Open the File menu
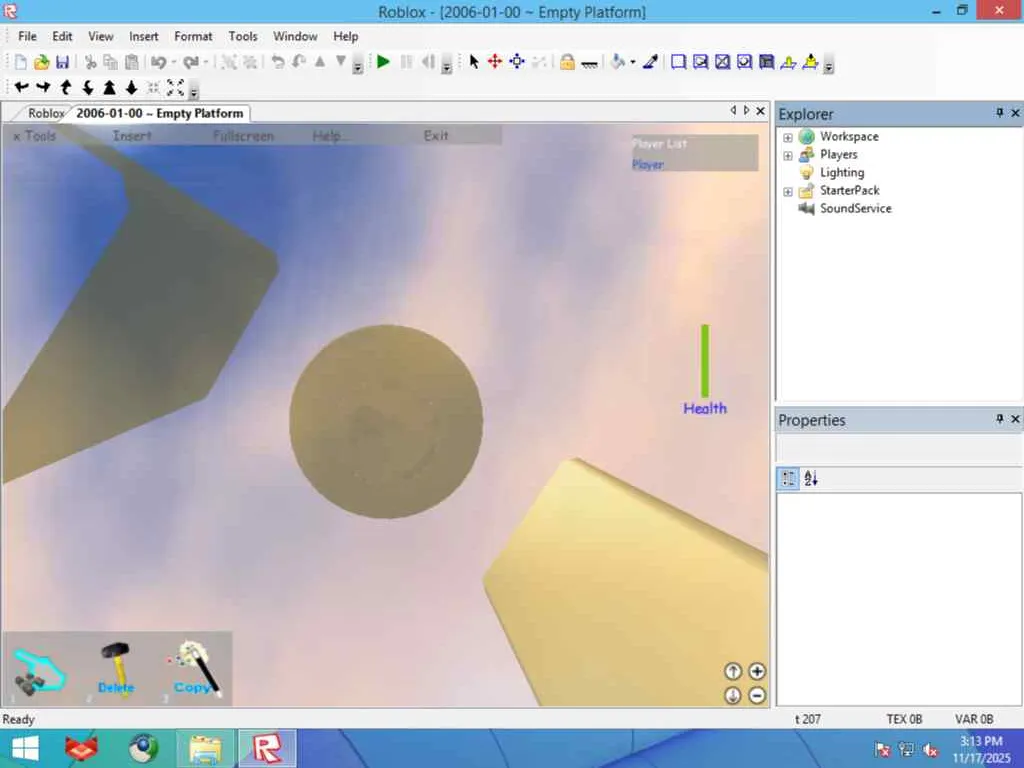This screenshot has width=1024, height=768. coord(27,37)
